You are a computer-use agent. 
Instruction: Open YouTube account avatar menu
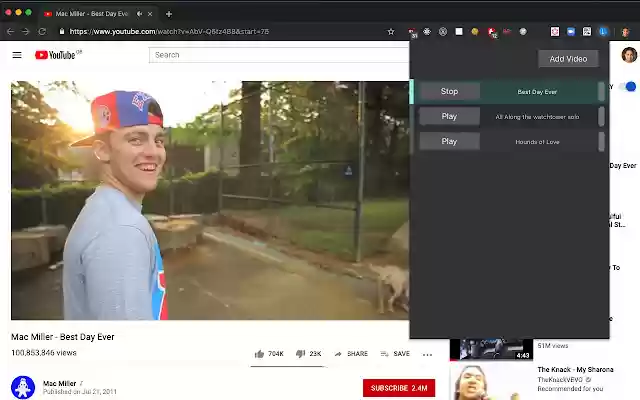point(629,55)
